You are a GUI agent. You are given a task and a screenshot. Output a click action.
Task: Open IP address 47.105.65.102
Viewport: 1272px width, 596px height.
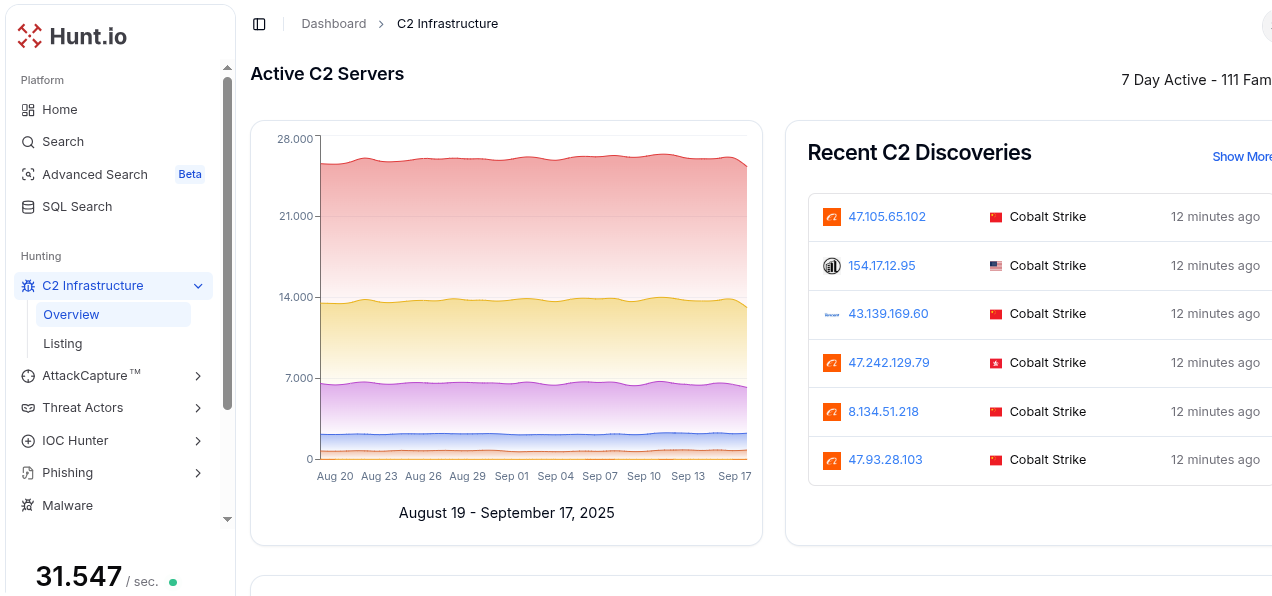[887, 217]
